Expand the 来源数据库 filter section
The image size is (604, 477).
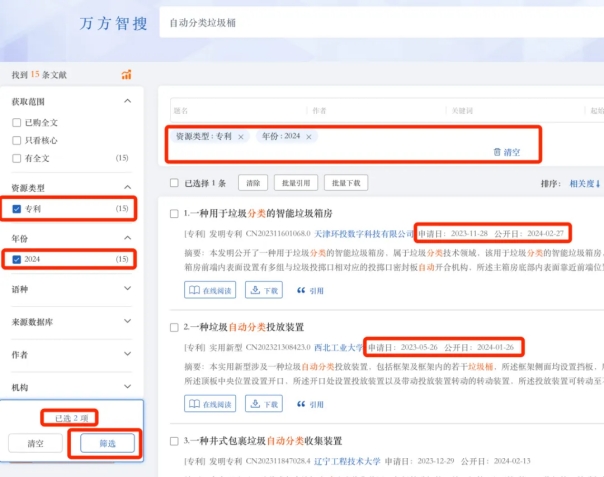point(127,321)
